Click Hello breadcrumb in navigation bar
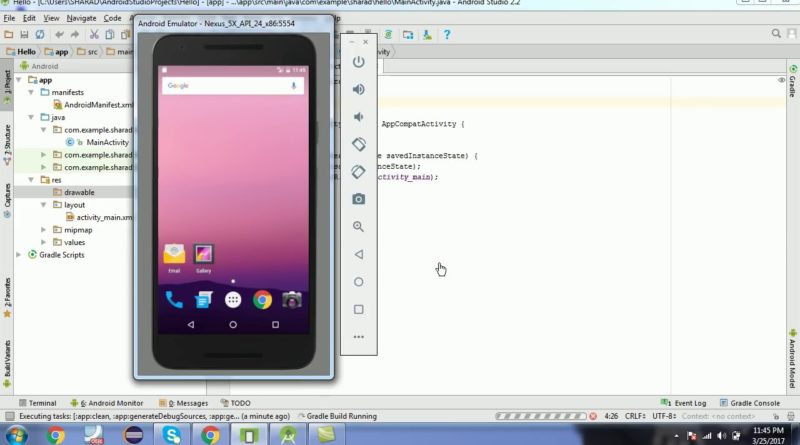This screenshot has width=800, height=445. pos(21,52)
